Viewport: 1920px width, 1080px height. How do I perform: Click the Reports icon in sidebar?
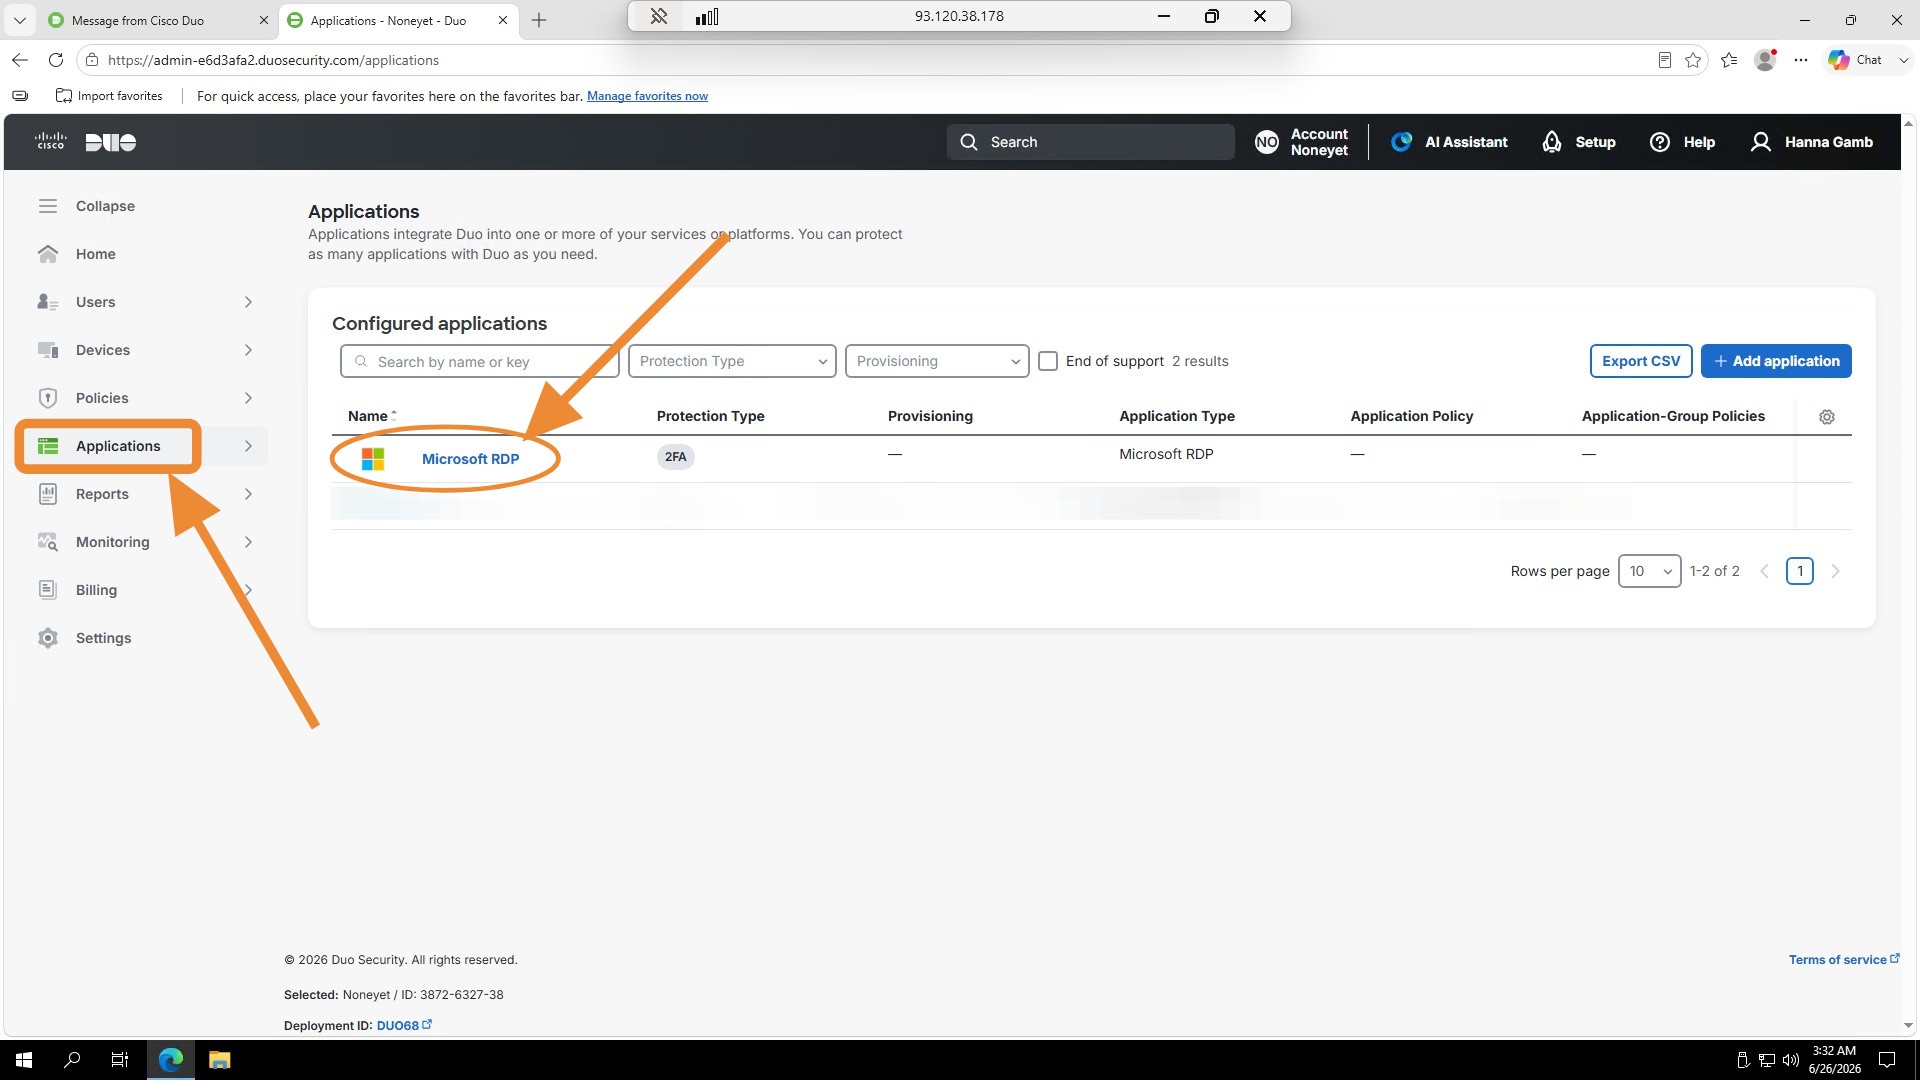click(x=48, y=494)
